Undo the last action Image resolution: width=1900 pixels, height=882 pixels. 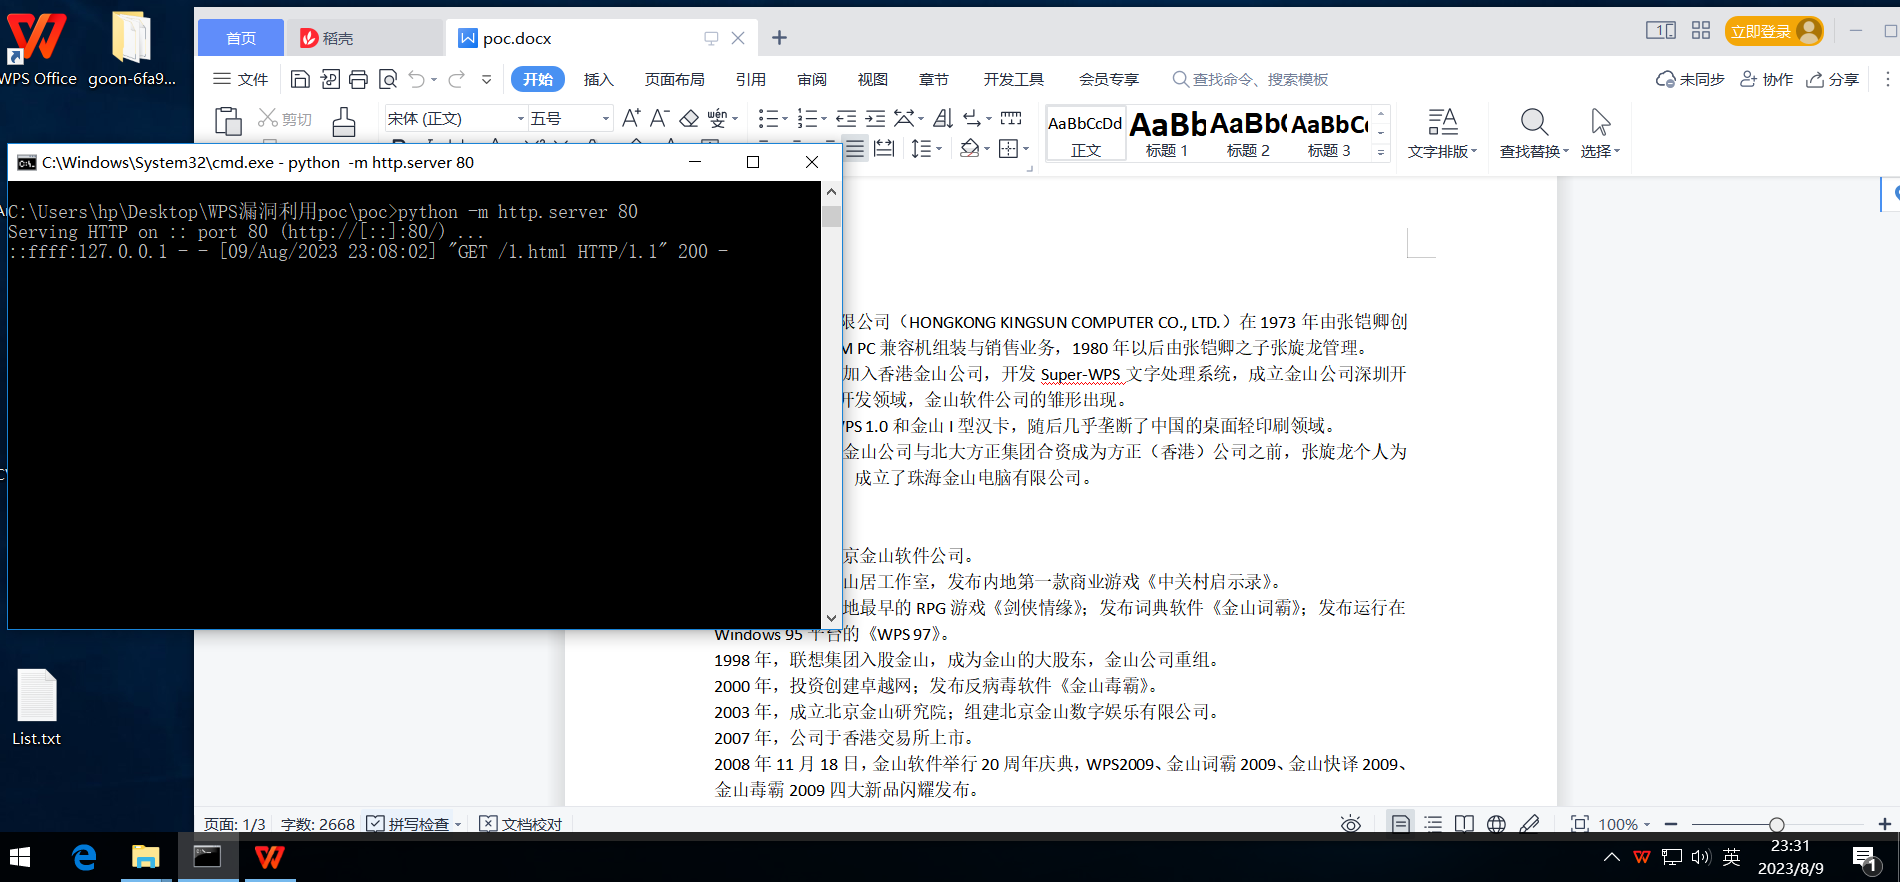[417, 79]
